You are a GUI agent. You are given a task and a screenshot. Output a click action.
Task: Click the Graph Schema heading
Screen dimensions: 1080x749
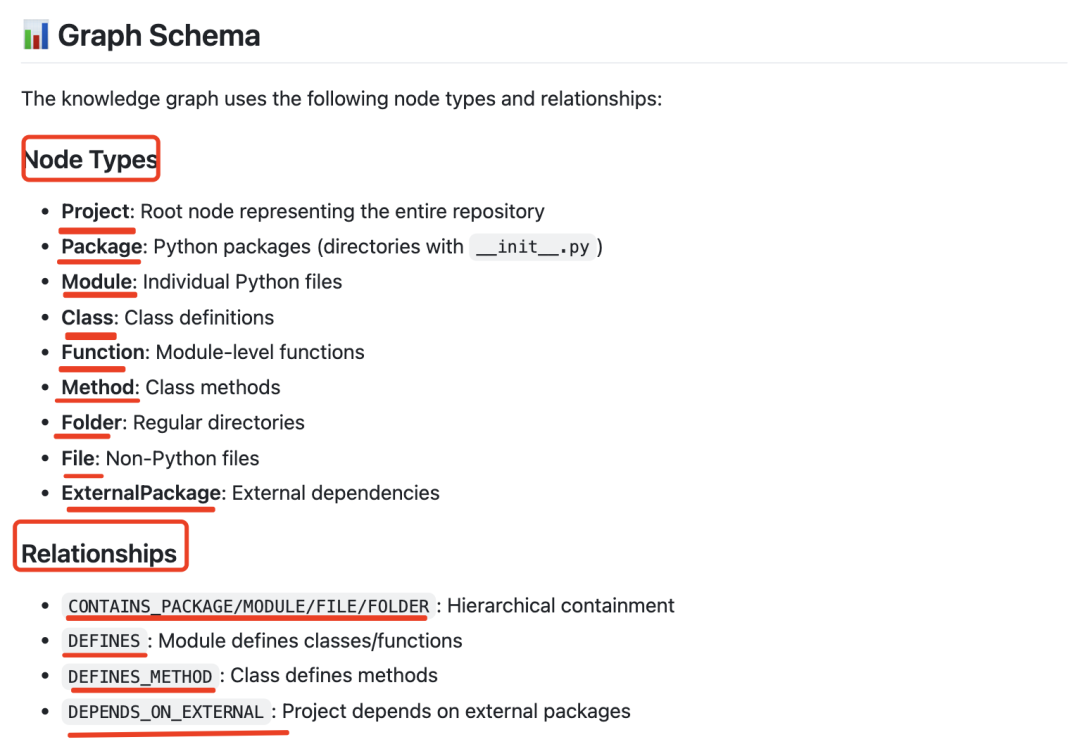[x=158, y=36]
